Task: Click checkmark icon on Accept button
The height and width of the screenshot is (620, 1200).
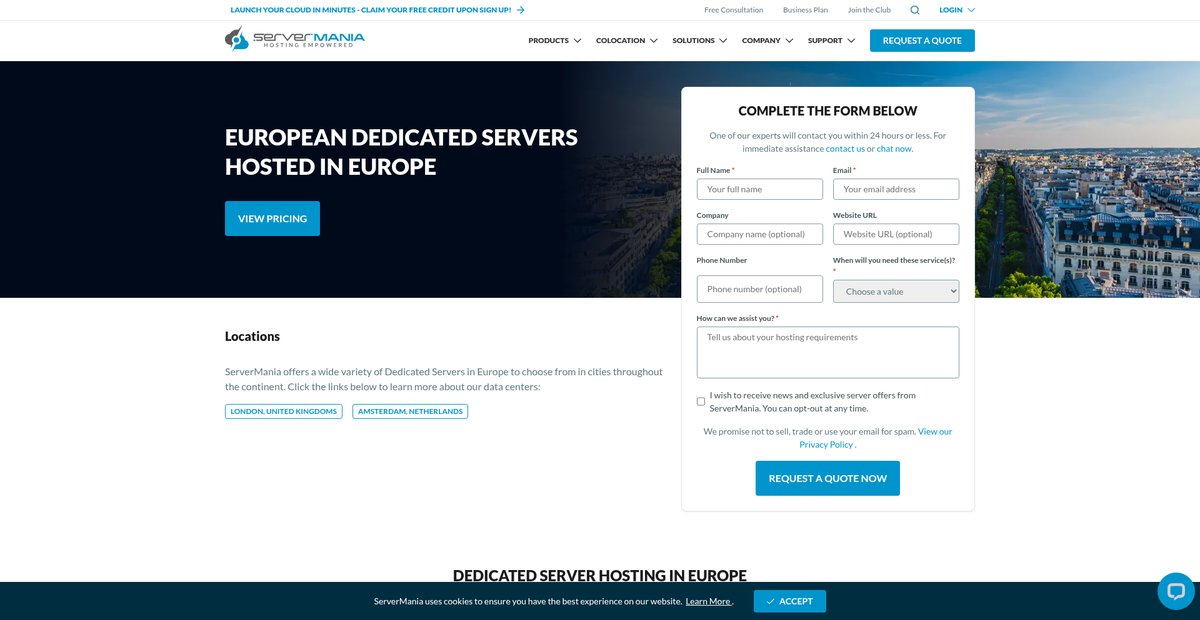Action: [x=771, y=601]
